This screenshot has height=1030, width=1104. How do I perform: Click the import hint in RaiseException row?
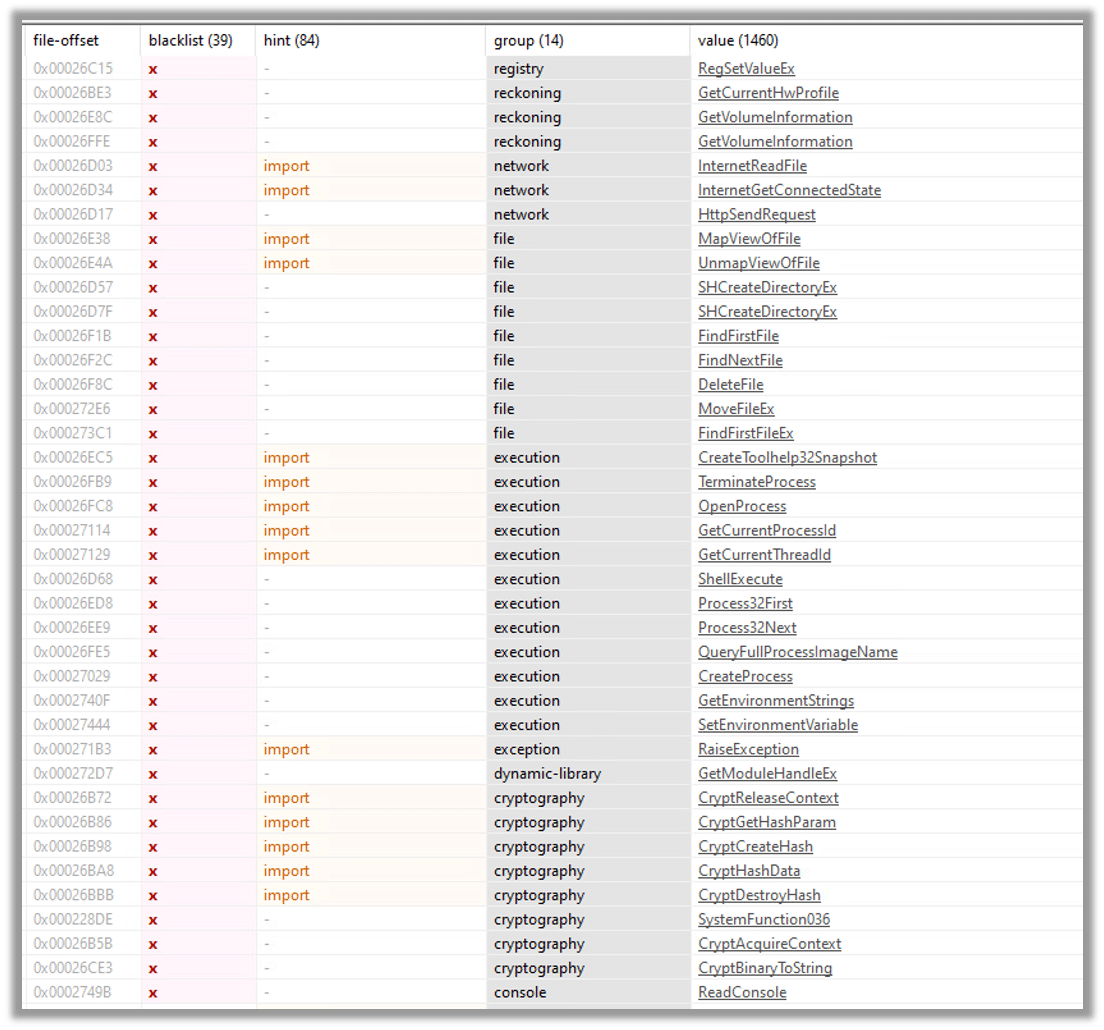tap(286, 750)
